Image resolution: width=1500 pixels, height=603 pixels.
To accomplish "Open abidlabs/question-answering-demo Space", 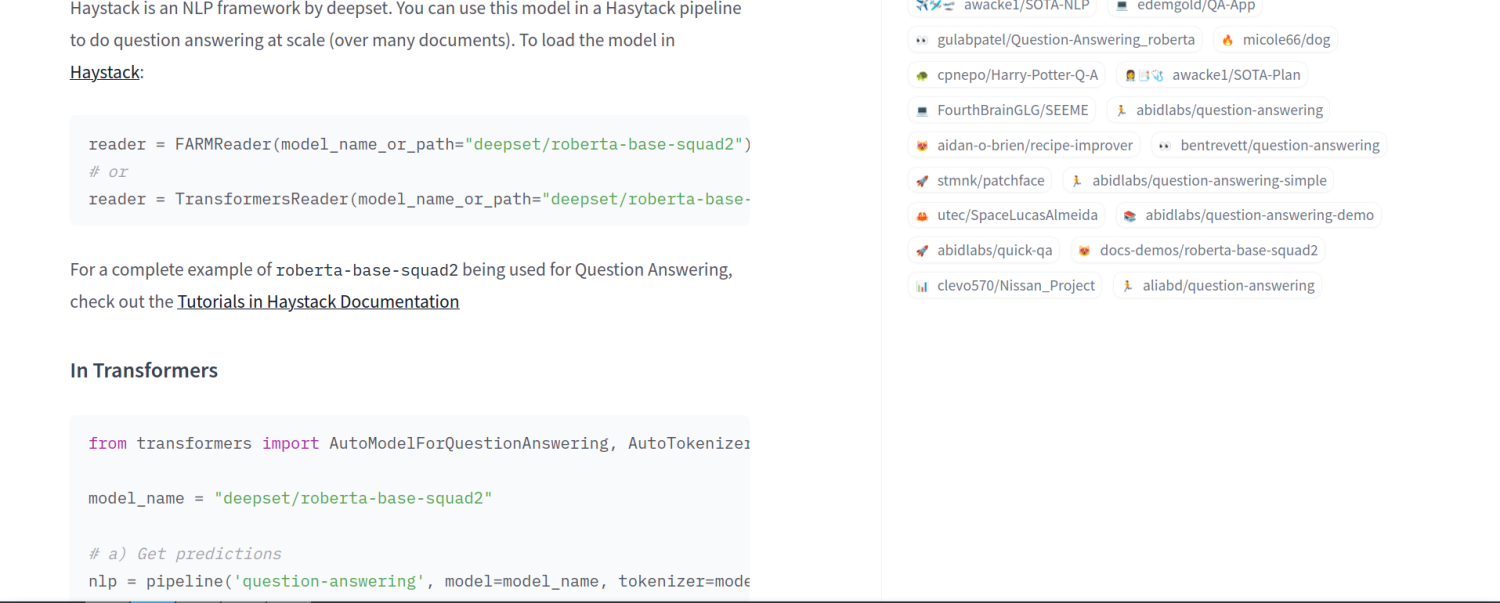I will [x=1249, y=215].
